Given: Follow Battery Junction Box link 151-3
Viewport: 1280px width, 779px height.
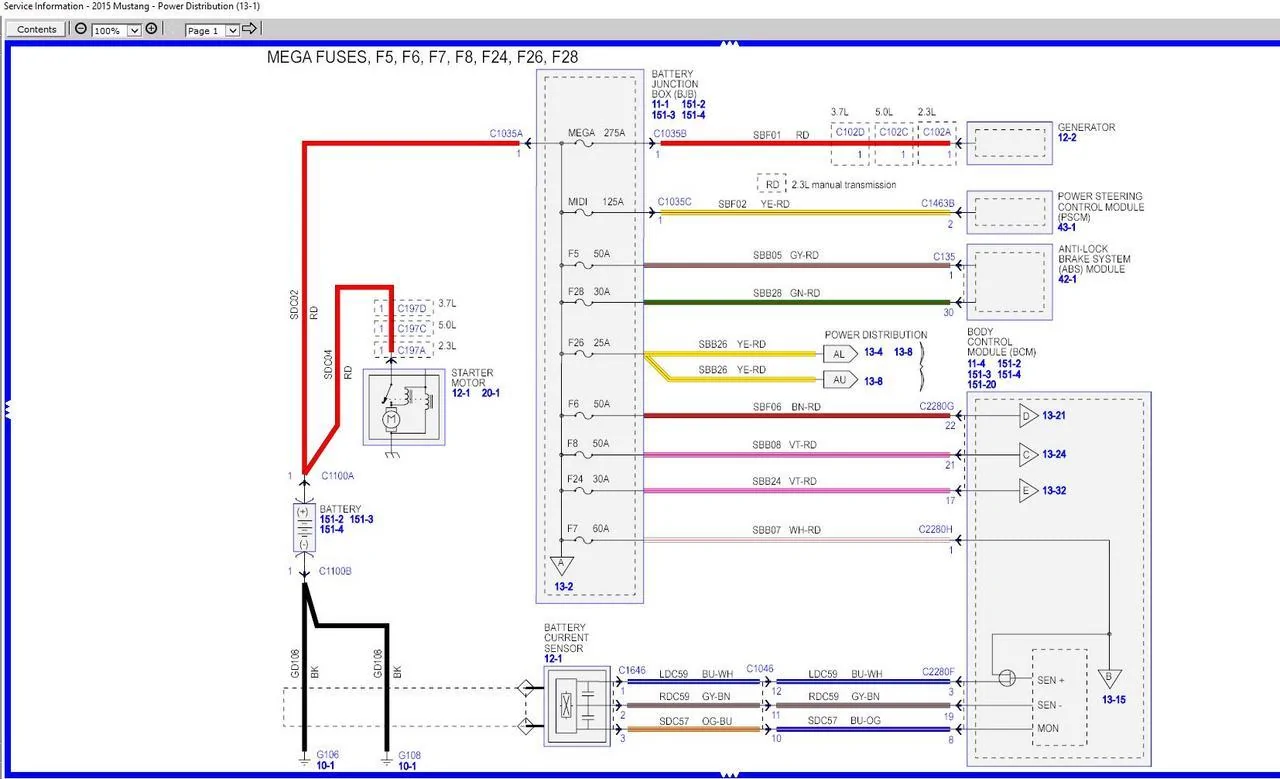Looking at the screenshot, I should coord(664,115).
